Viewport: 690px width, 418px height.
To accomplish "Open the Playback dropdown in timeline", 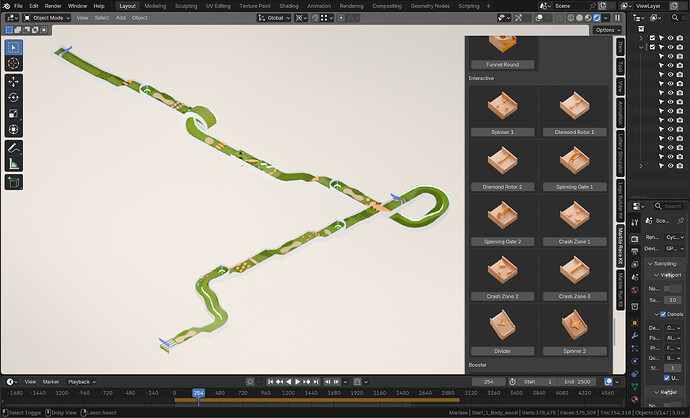I will coord(81,382).
